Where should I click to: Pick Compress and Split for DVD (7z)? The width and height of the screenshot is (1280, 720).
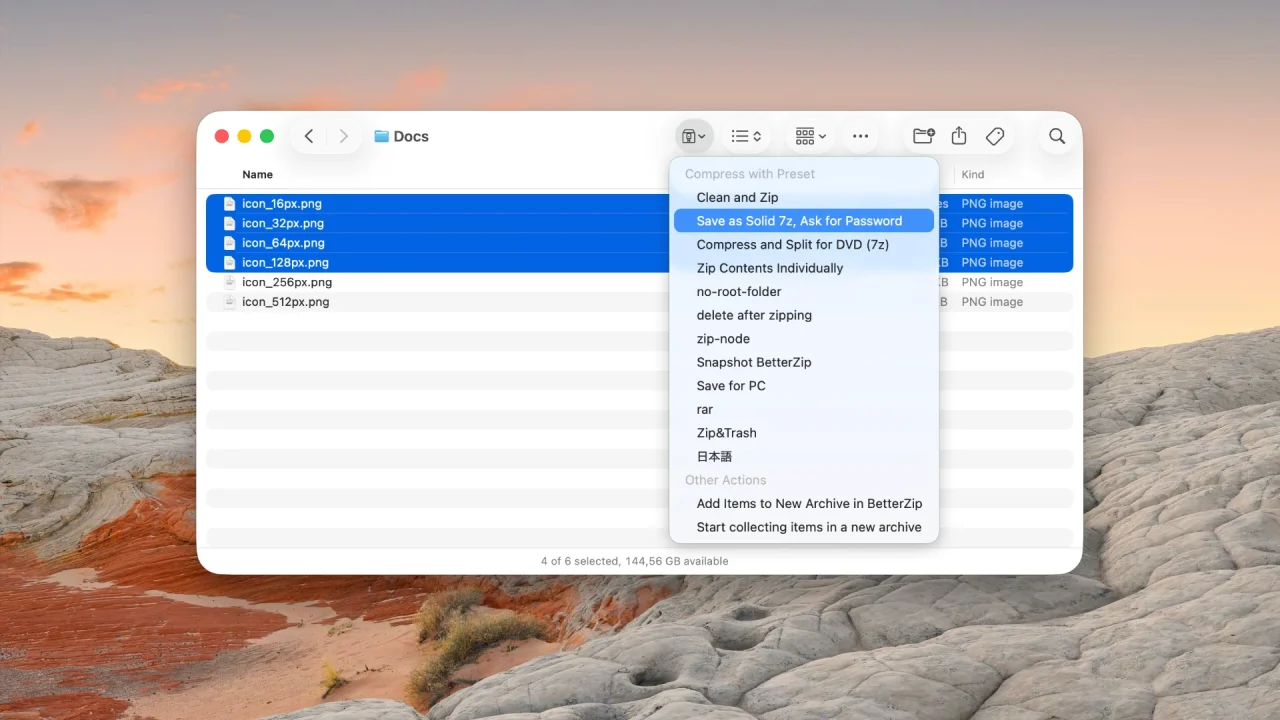(x=804, y=244)
